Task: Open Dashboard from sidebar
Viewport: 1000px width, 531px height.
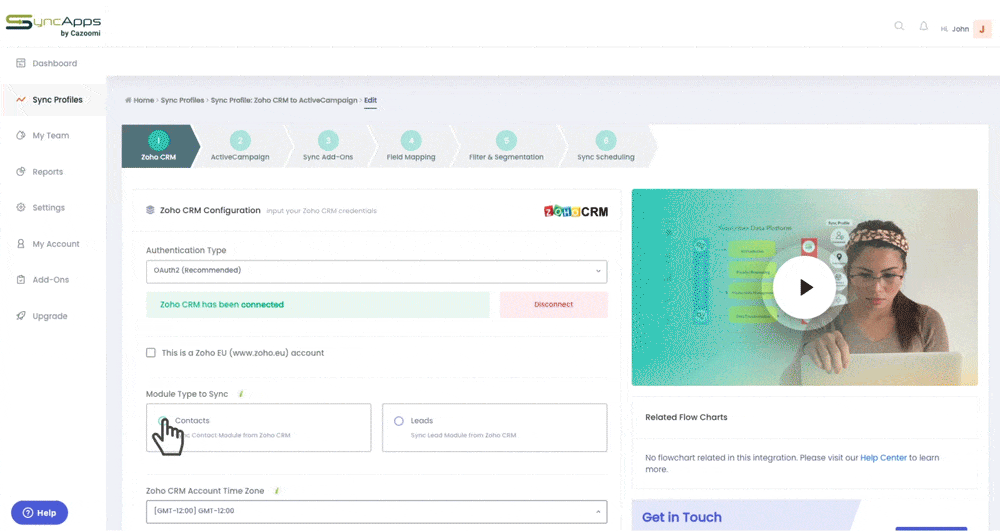Action: tap(55, 63)
